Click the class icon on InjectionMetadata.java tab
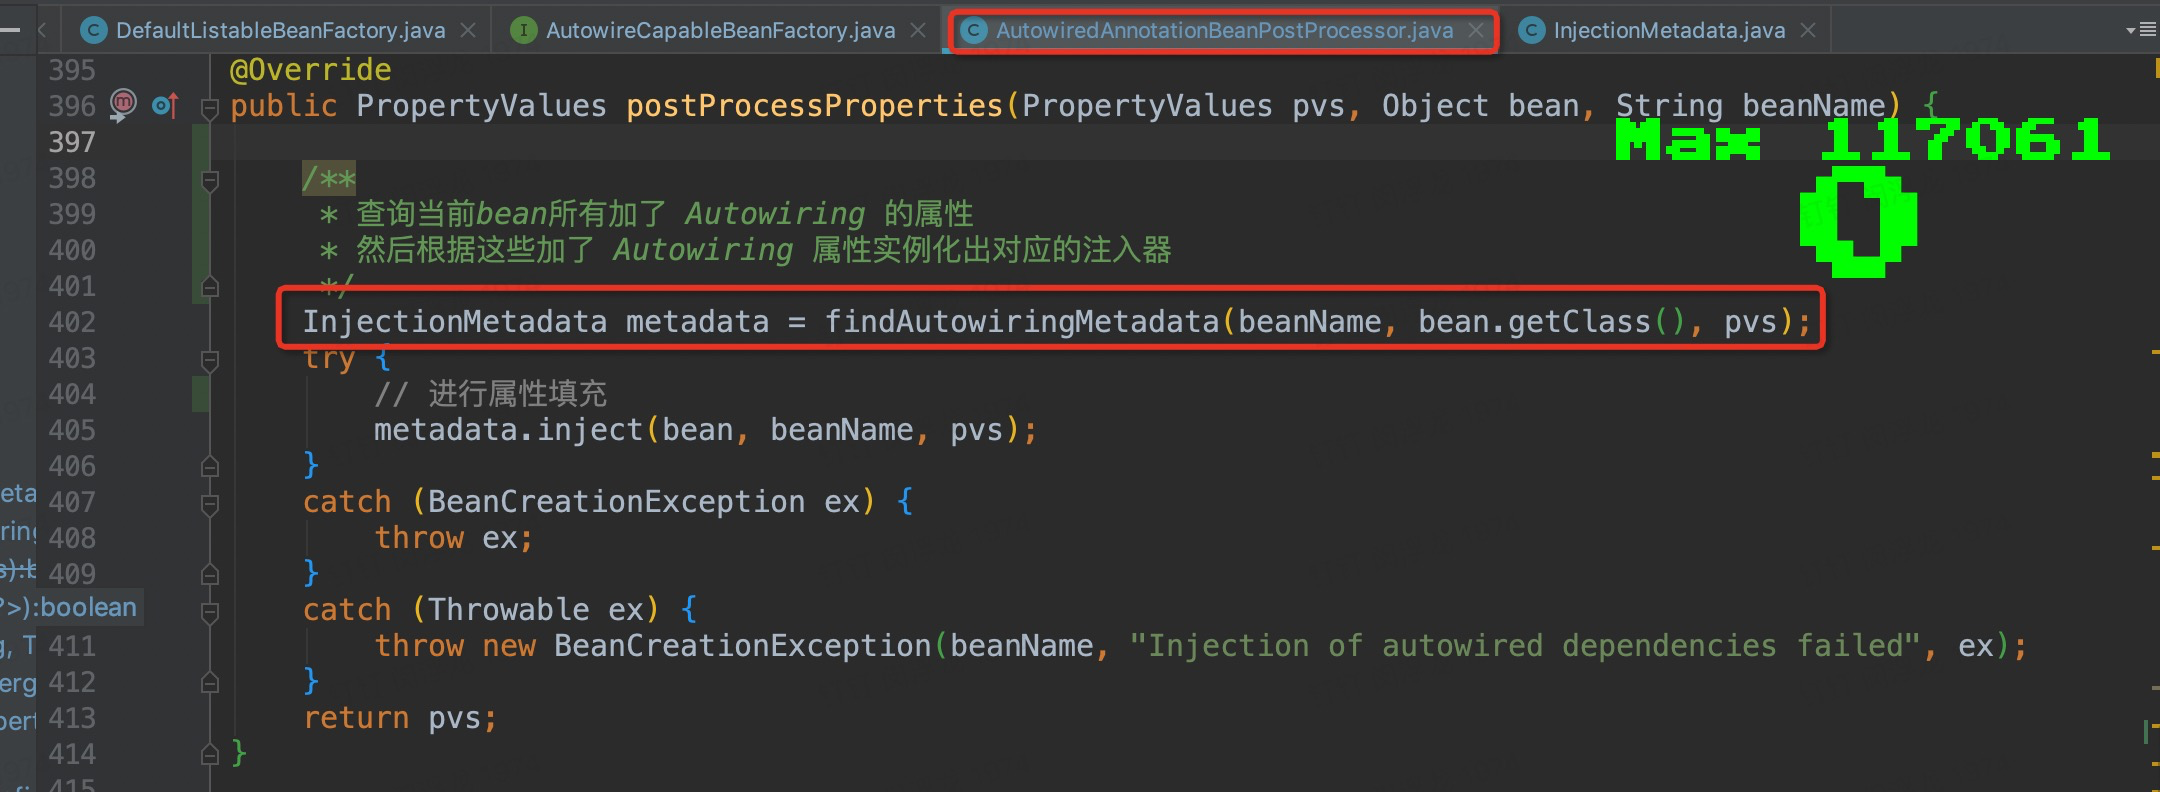The height and width of the screenshot is (792, 2160). coord(1531,31)
